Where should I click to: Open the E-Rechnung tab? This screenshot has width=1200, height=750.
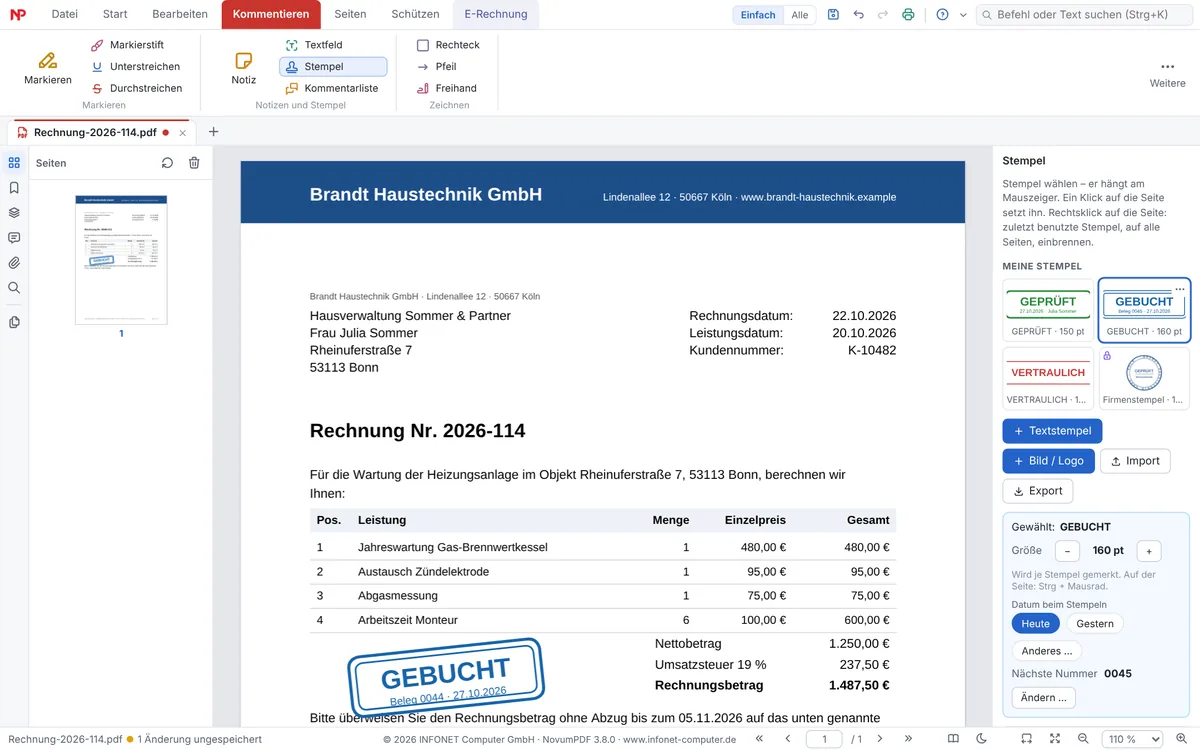pos(495,14)
